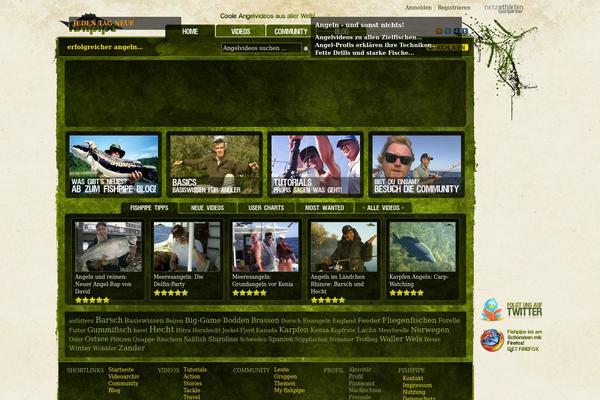Click the 'Folgt uns auf Twitter' text
This screenshot has width=600, height=400.
[524, 309]
